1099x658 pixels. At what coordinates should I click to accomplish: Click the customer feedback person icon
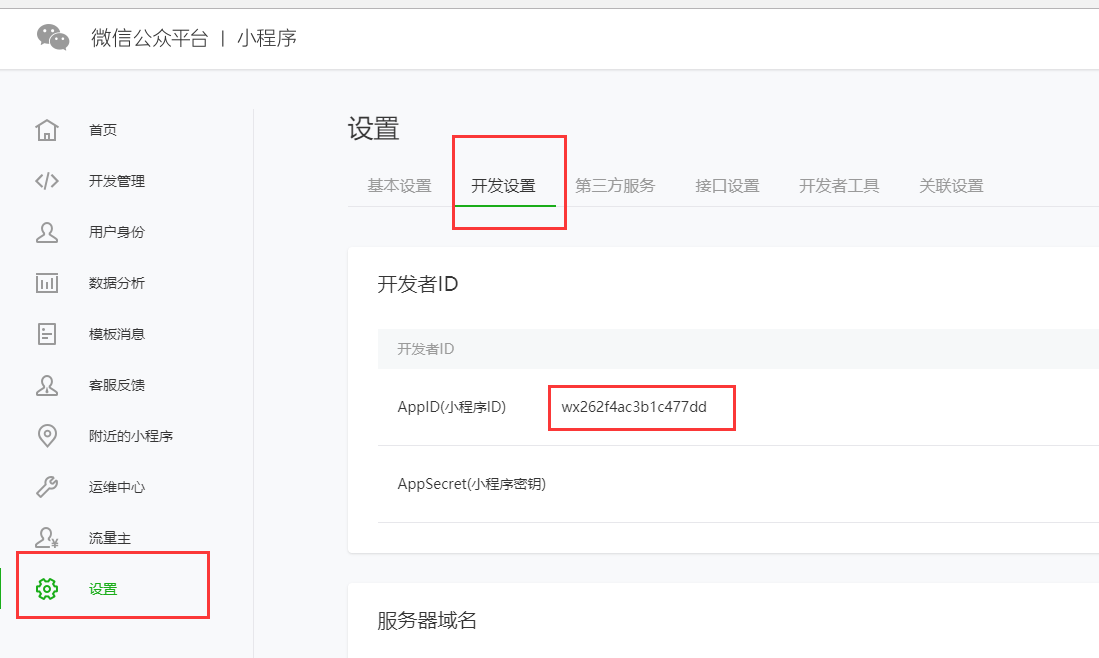coord(47,385)
